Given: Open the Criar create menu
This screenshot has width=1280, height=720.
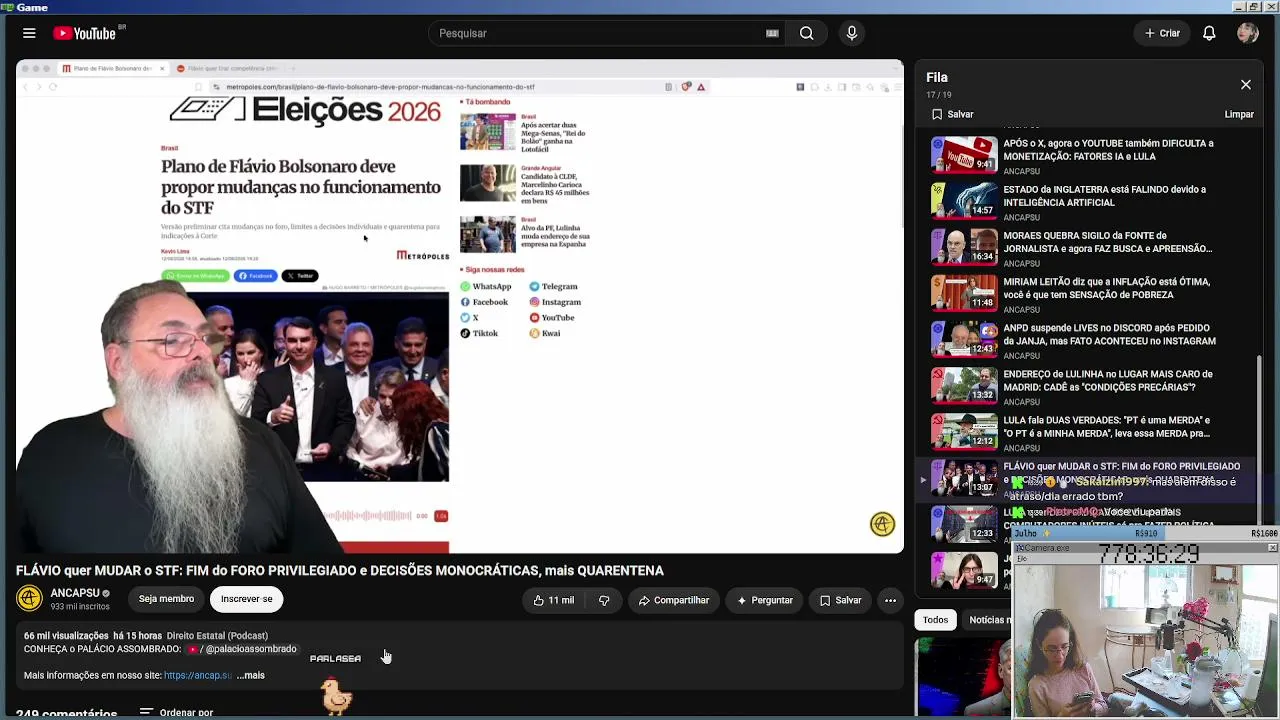Looking at the screenshot, I should (1162, 33).
